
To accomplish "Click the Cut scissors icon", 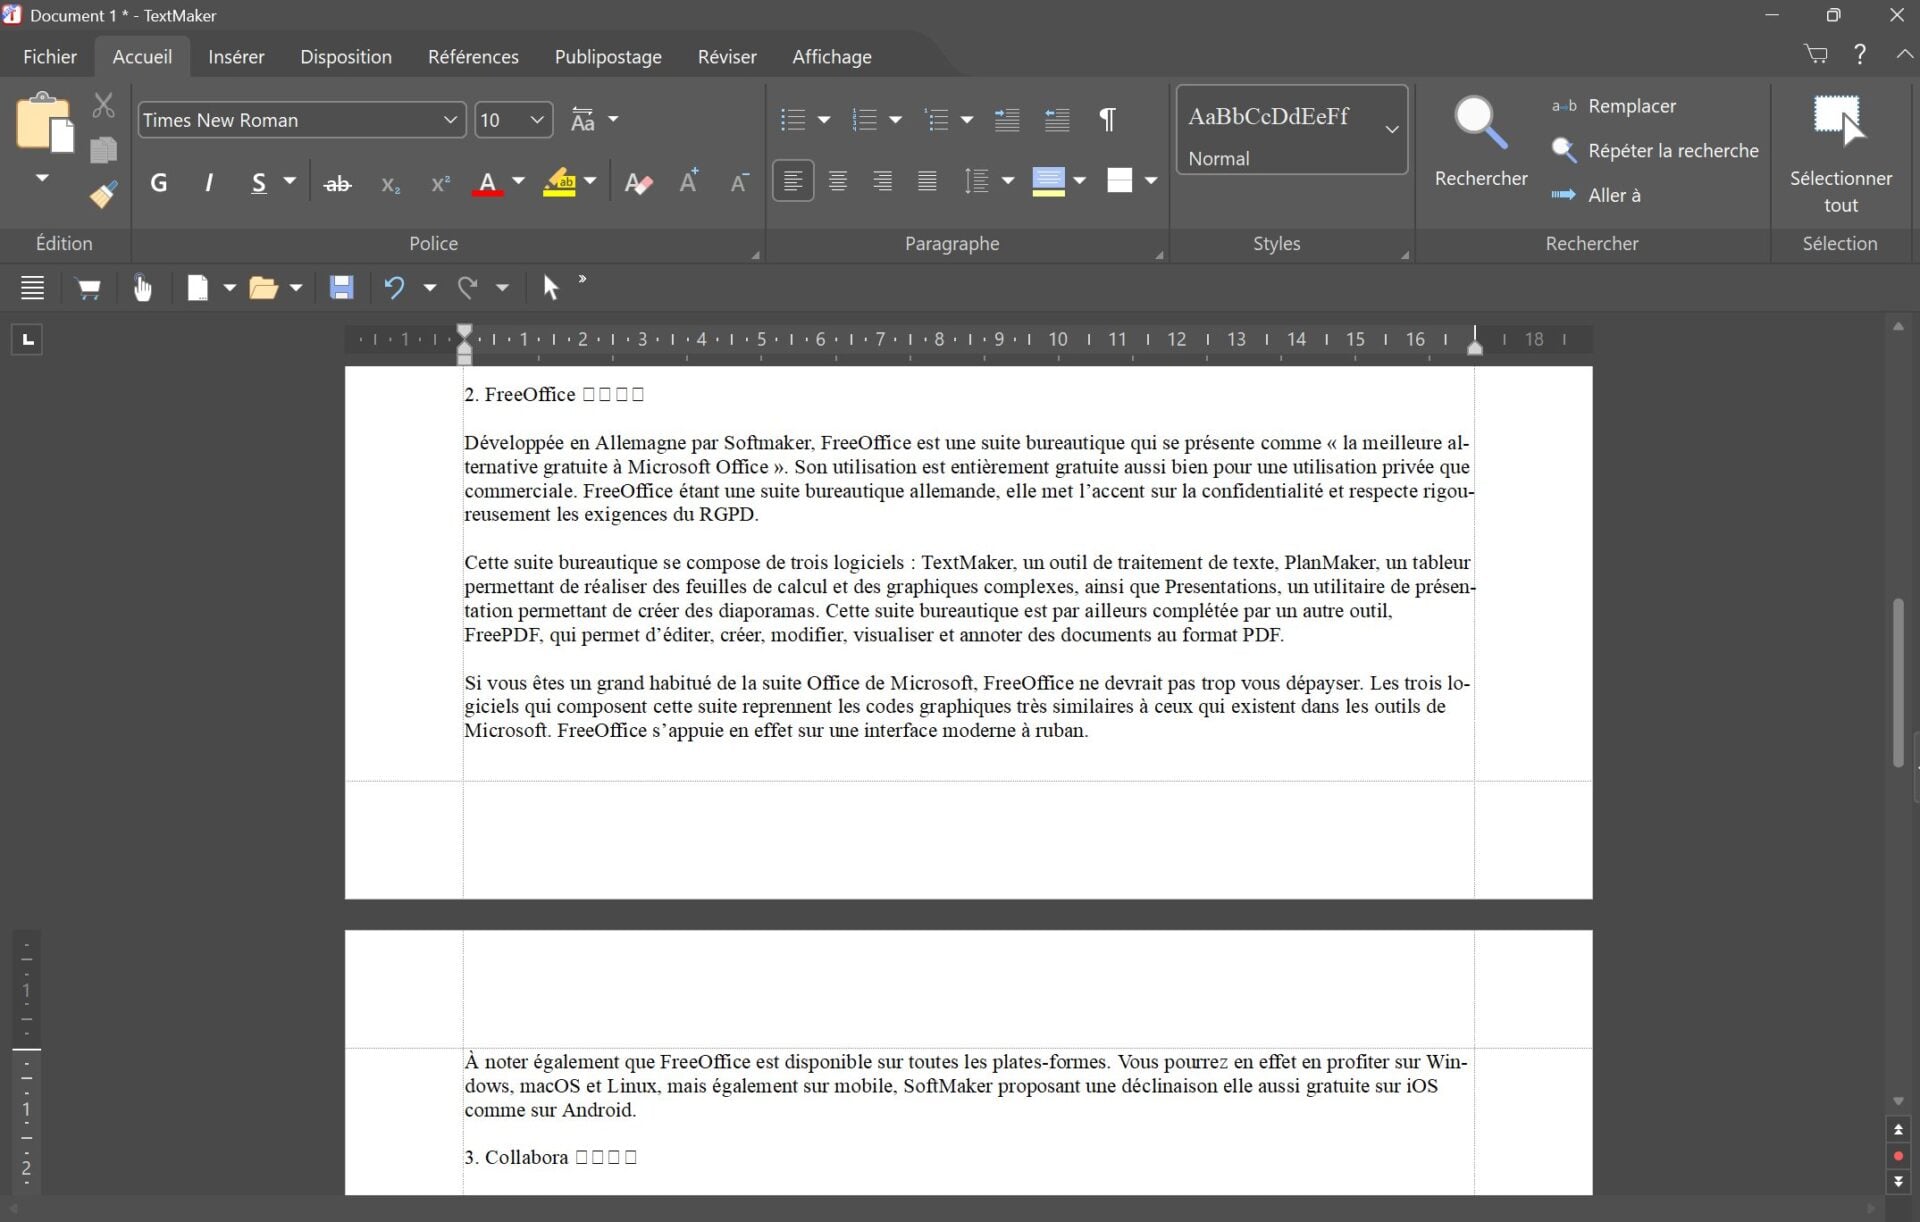I will (x=104, y=105).
